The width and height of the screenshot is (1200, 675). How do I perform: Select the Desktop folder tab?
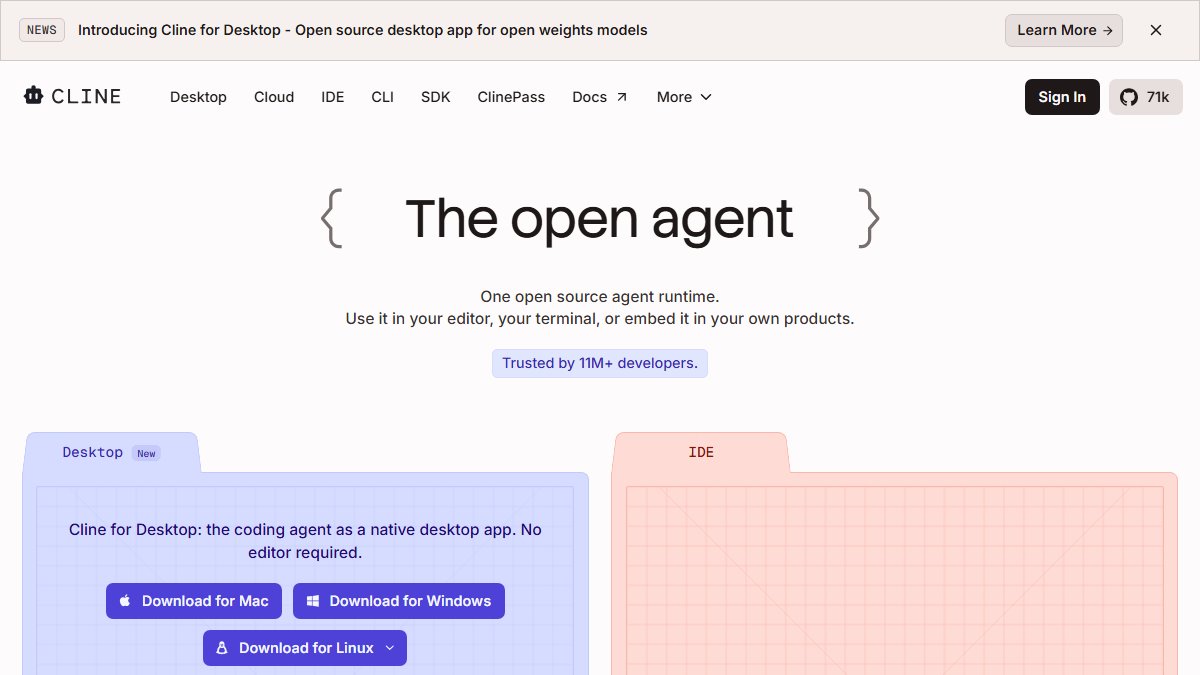pyautogui.click(x=111, y=453)
